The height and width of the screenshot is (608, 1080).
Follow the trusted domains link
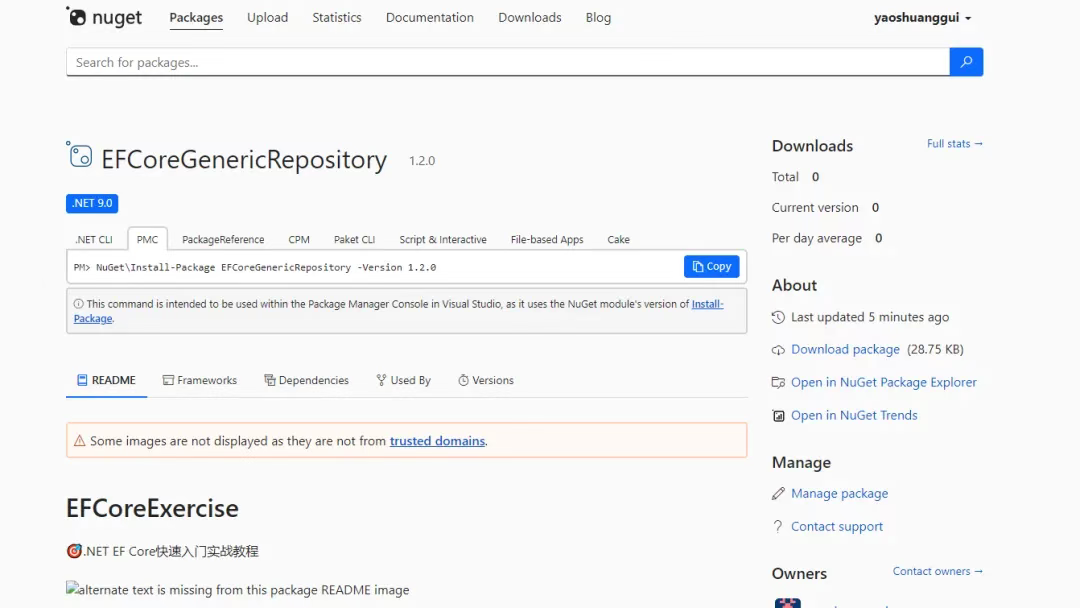tap(437, 441)
